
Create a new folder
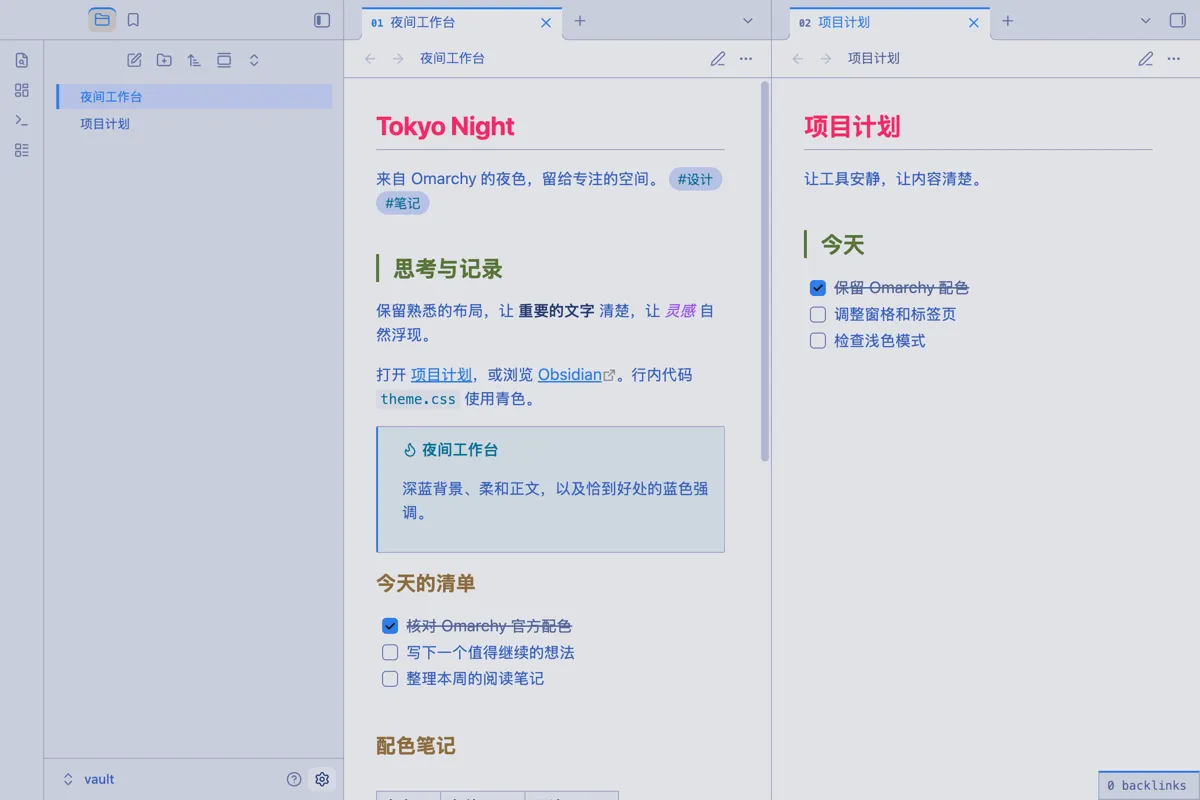point(164,60)
